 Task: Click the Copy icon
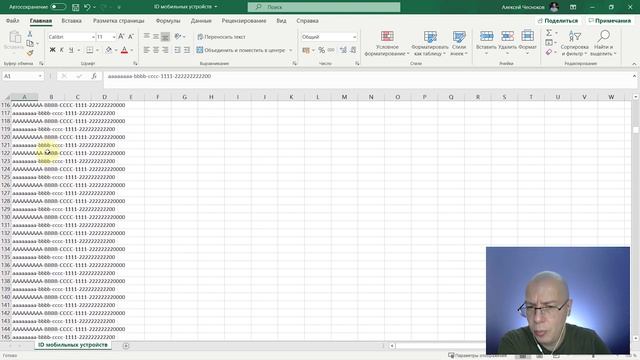tap(30, 43)
